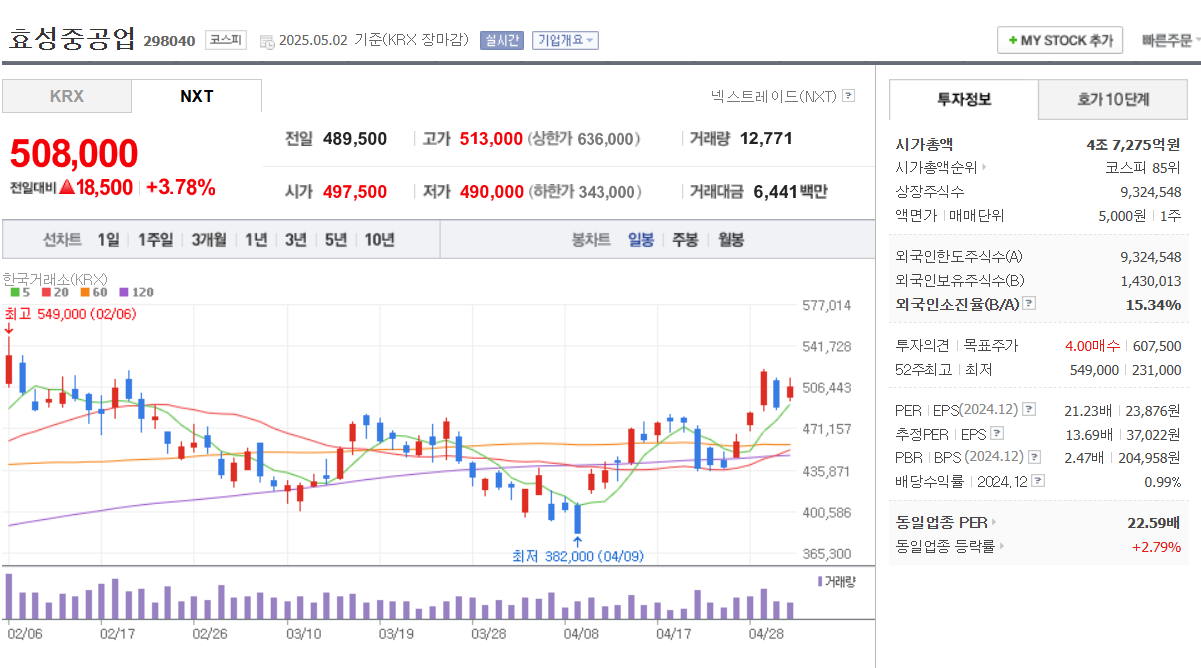Switch to 주봉 weekly candle view
The width and height of the screenshot is (1201, 668).
coord(684,239)
